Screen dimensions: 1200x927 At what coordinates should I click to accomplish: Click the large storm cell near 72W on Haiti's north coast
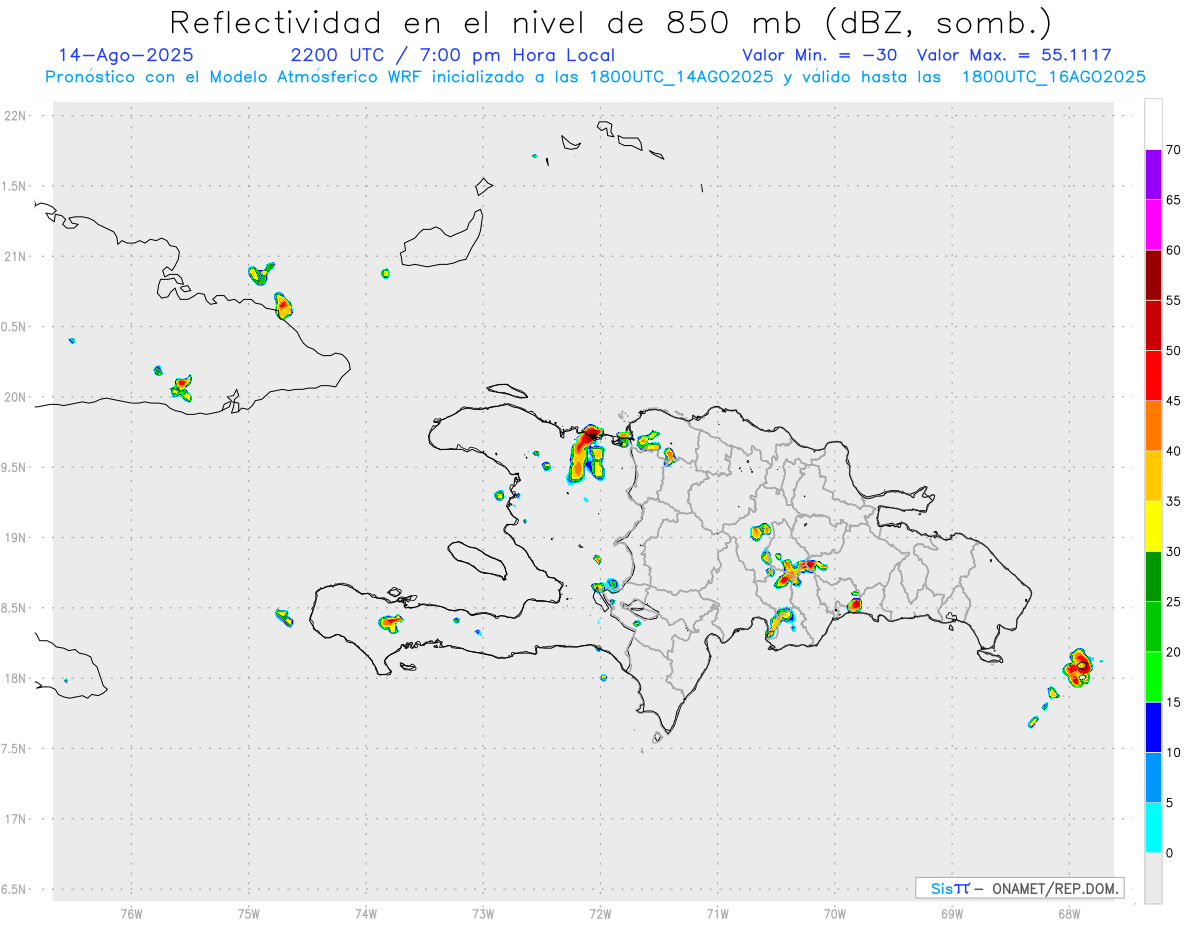(x=587, y=453)
